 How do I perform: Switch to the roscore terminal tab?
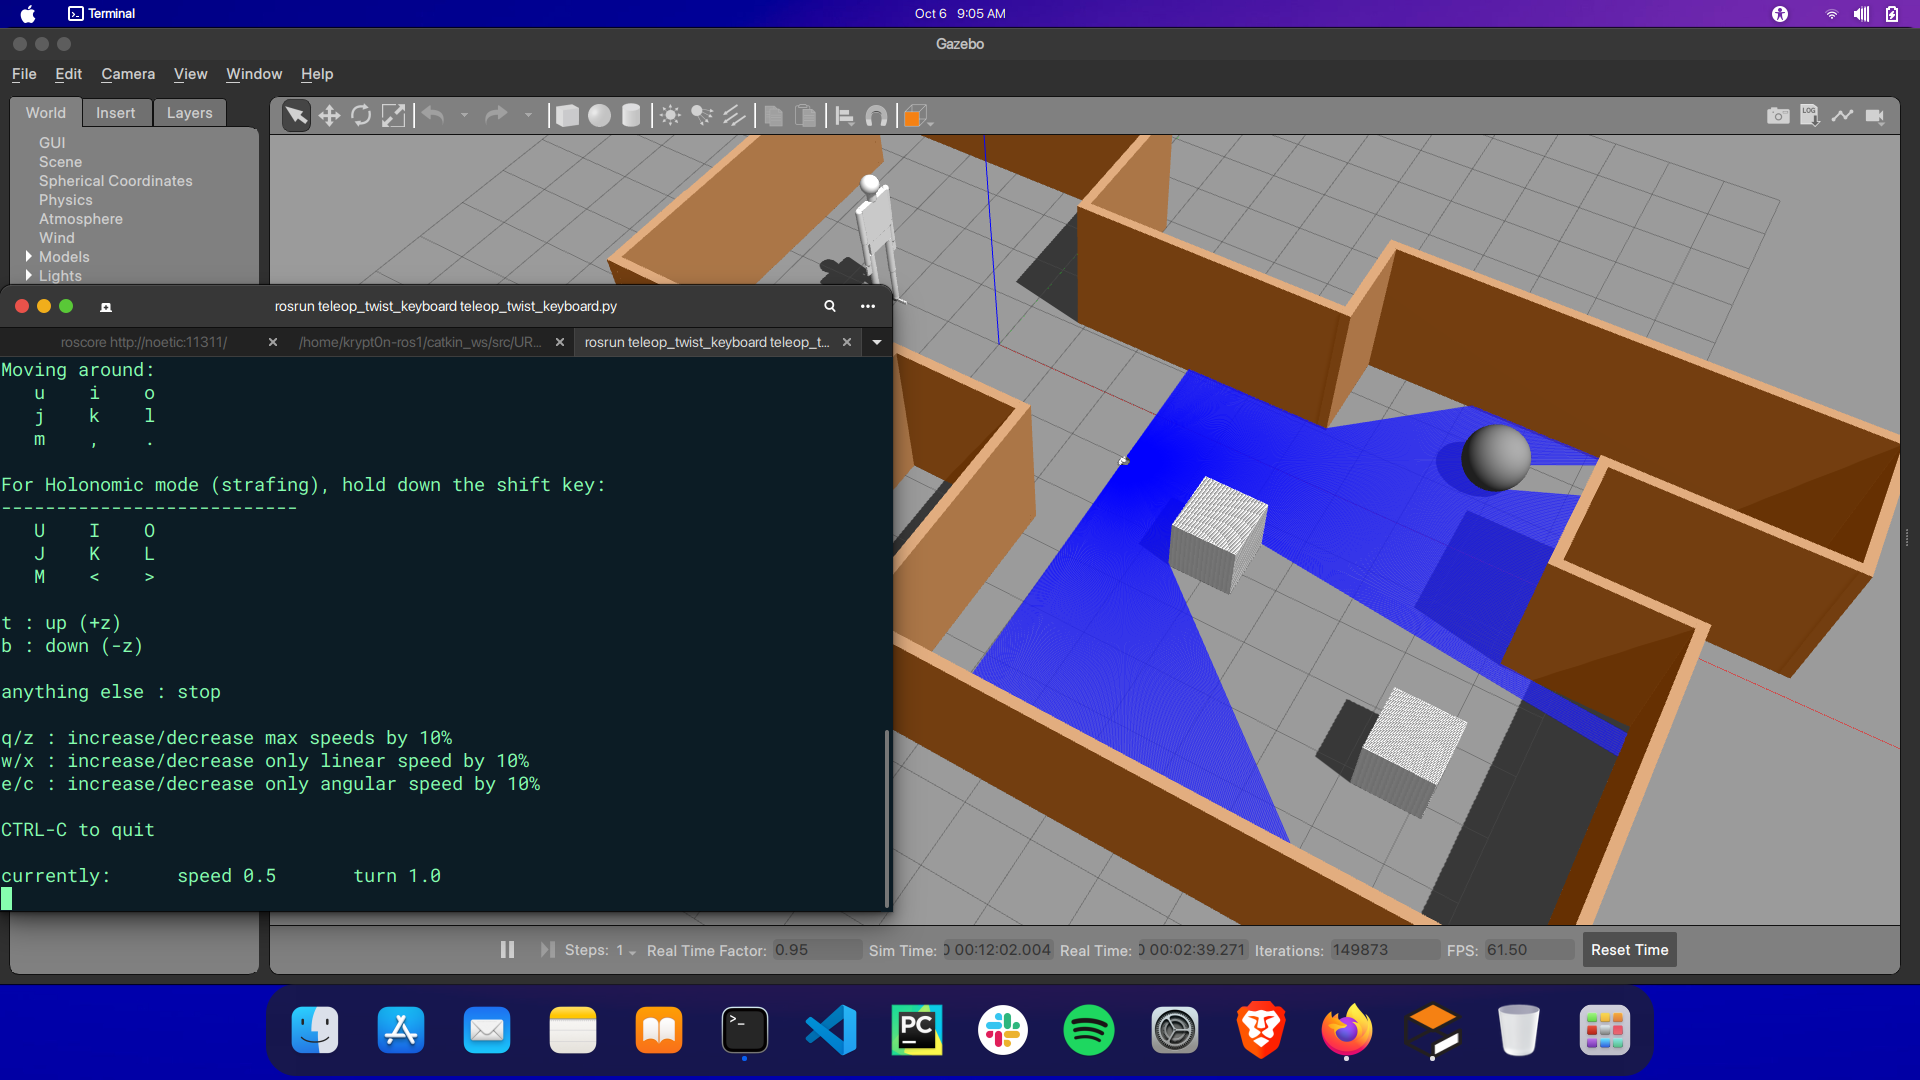pyautogui.click(x=144, y=342)
